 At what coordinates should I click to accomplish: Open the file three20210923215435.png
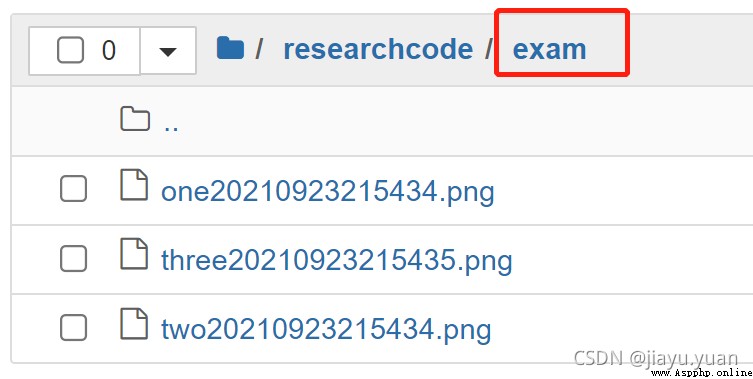[x=337, y=260]
